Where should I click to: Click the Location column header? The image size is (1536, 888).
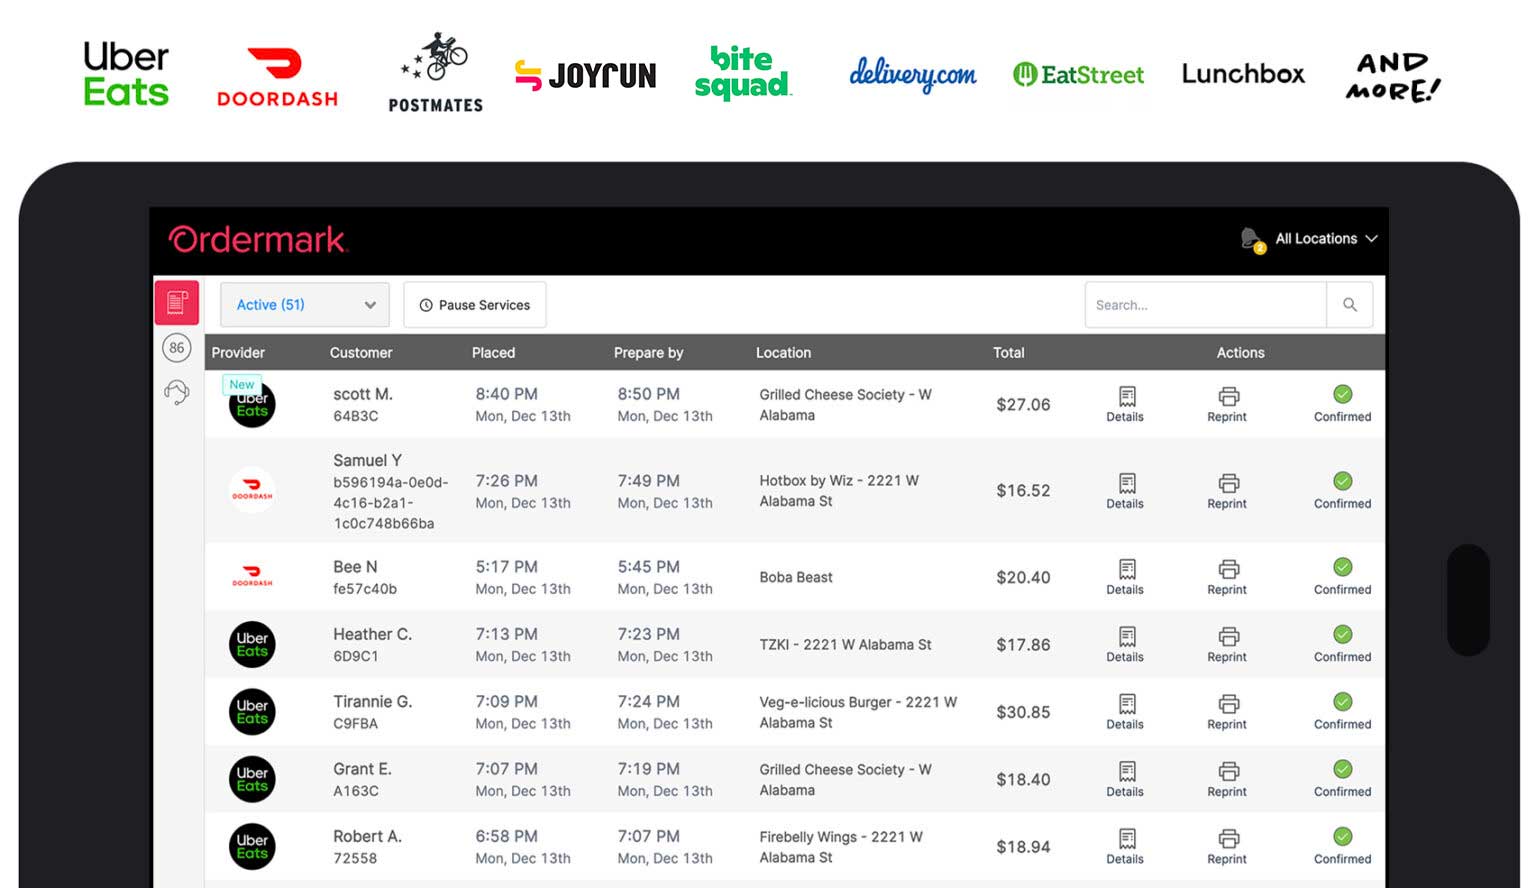coord(784,353)
